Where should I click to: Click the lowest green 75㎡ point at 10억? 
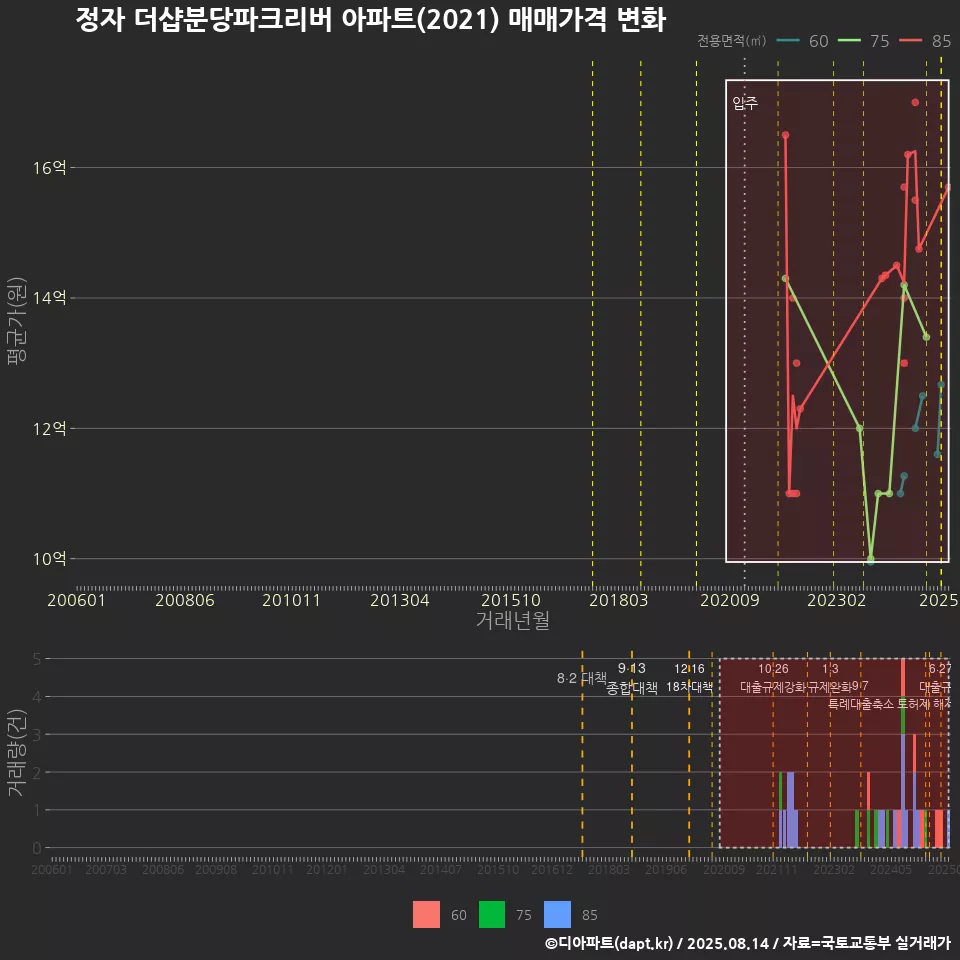click(871, 559)
